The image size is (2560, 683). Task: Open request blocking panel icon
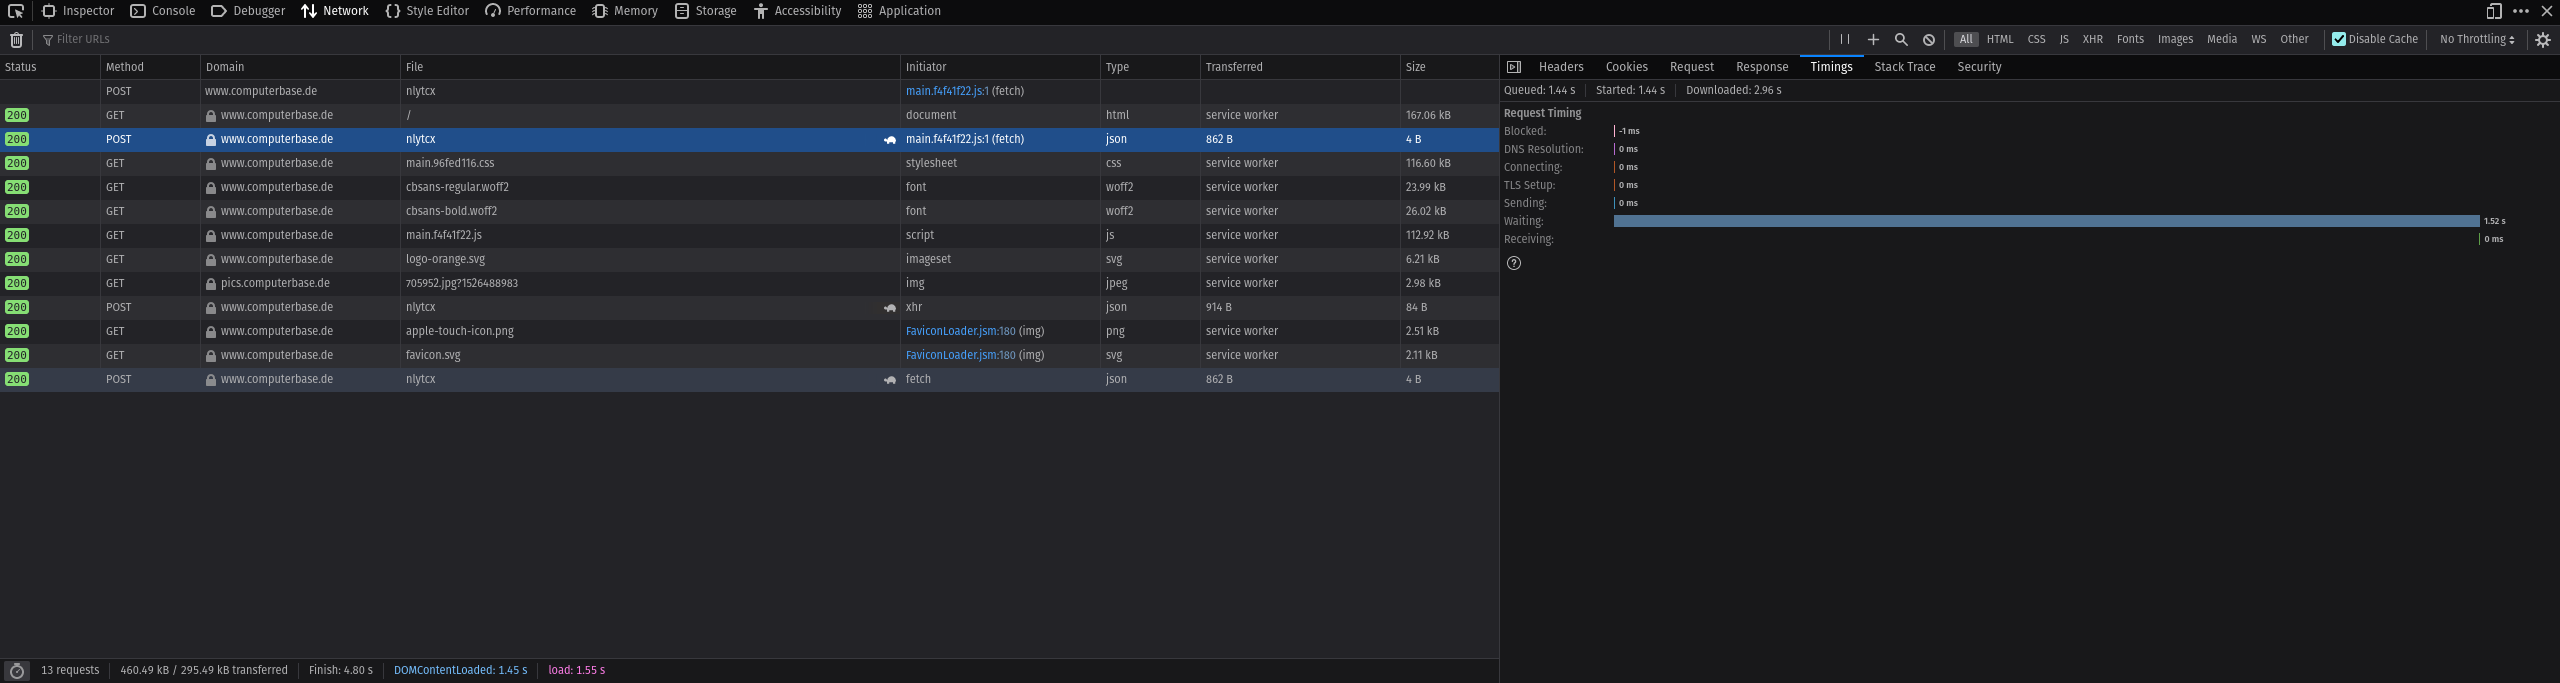coord(1929,39)
